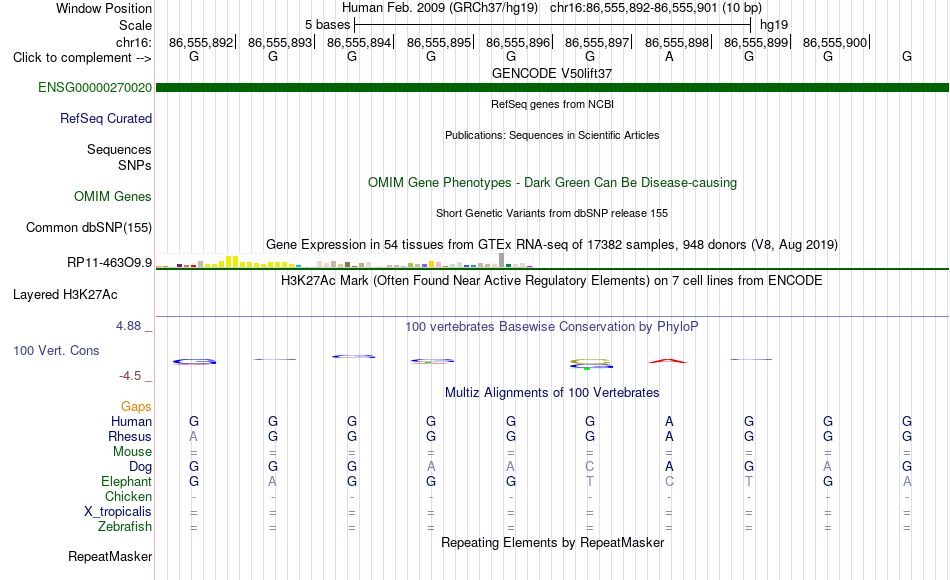Open the OMIM Genes track label
950x580 pixels.
pos(113,196)
